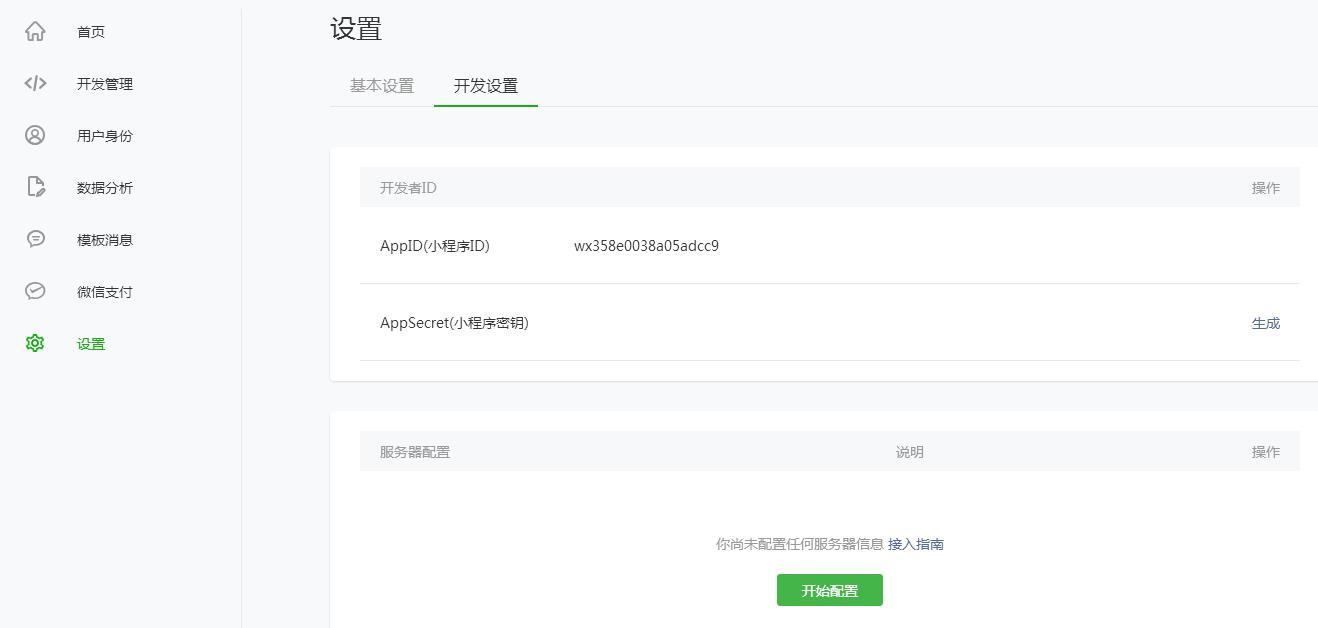This screenshot has height=628, width=1318.
Task: Click the AppID value wx358e0038a05adcc9
Action: coord(646,246)
